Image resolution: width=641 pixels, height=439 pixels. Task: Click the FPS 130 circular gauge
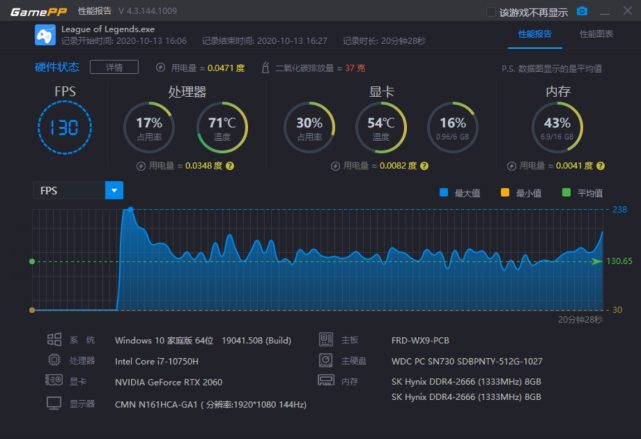(65, 128)
